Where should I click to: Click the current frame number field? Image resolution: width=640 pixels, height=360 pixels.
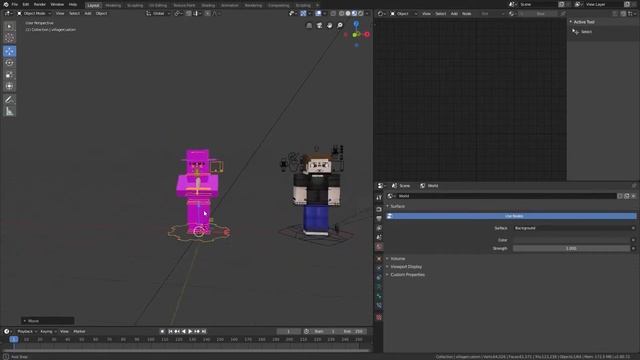click(x=289, y=331)
